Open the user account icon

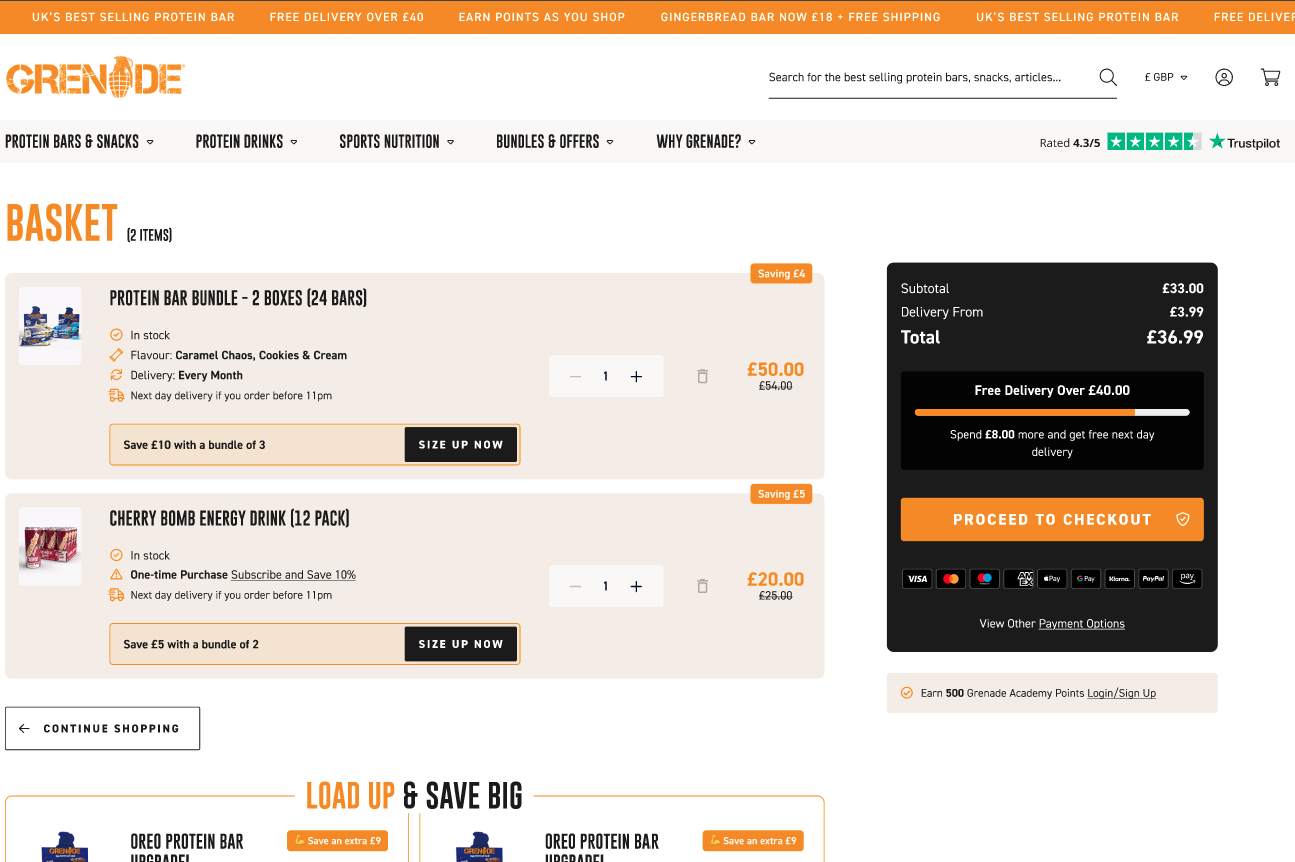1223,78
